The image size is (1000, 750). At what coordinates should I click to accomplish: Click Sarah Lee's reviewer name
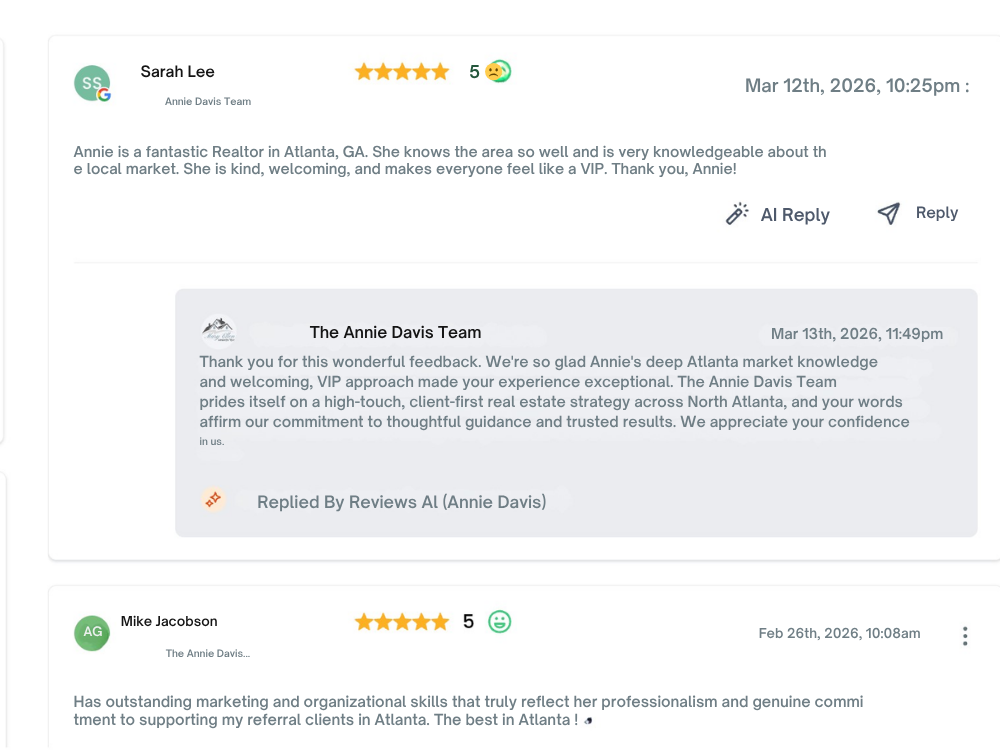click(x=177, y=71)
